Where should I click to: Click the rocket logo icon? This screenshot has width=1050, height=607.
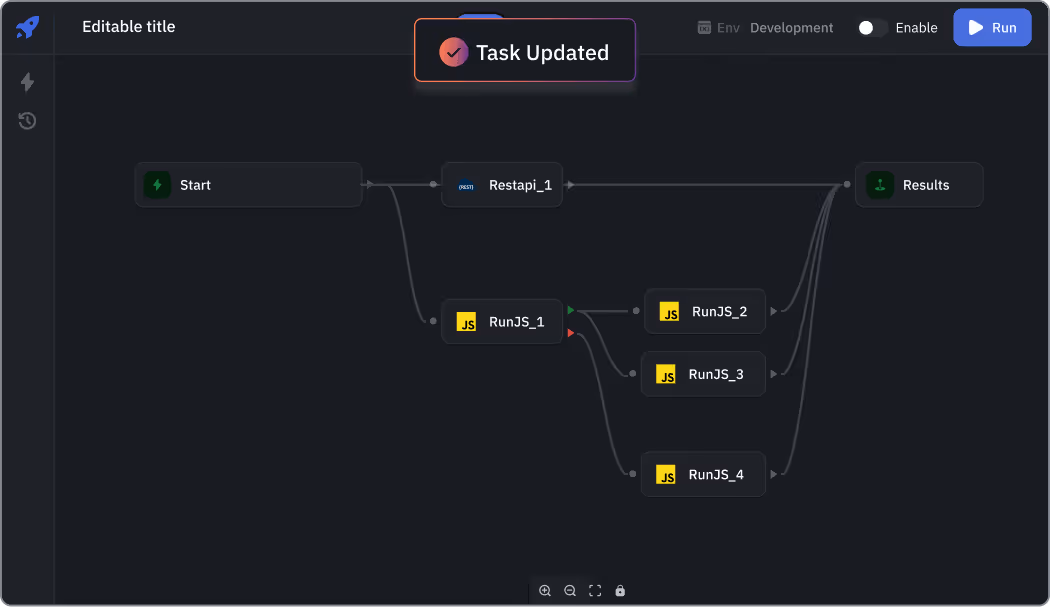point(27,27)
